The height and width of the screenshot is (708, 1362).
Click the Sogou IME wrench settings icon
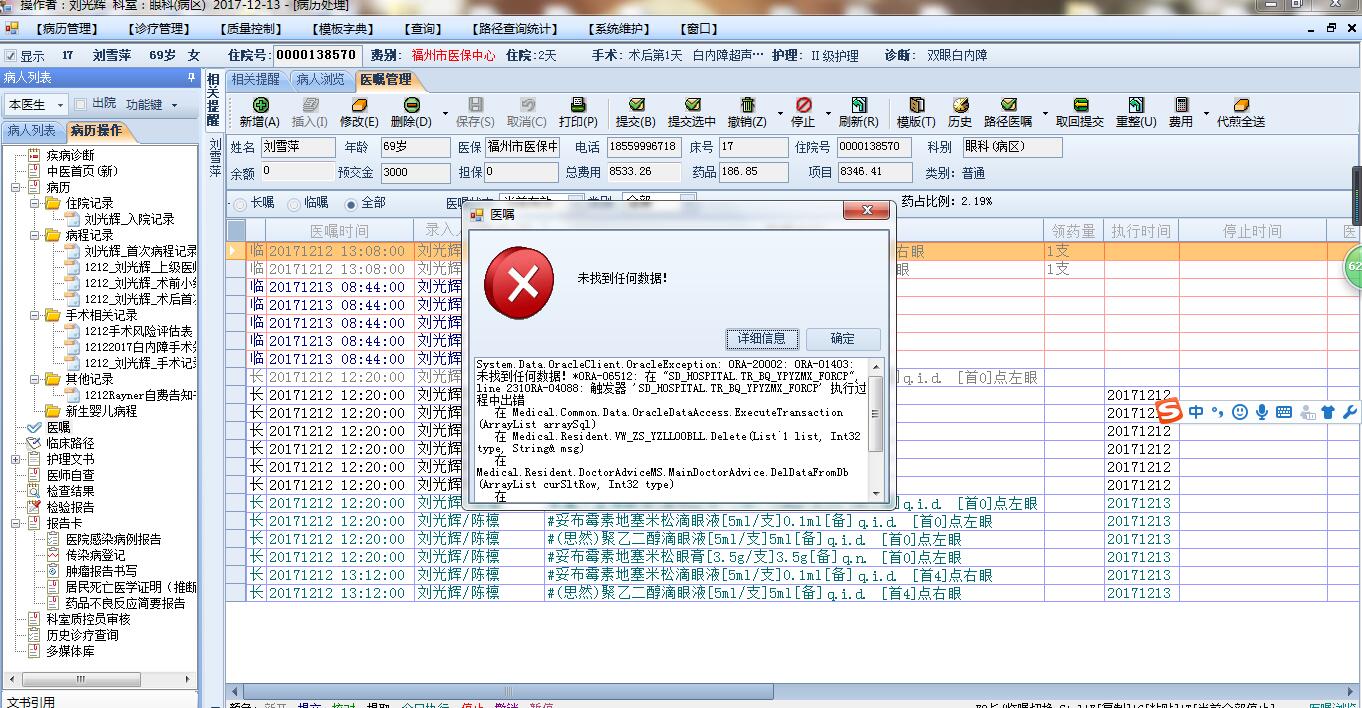[x=1349, y=412]
